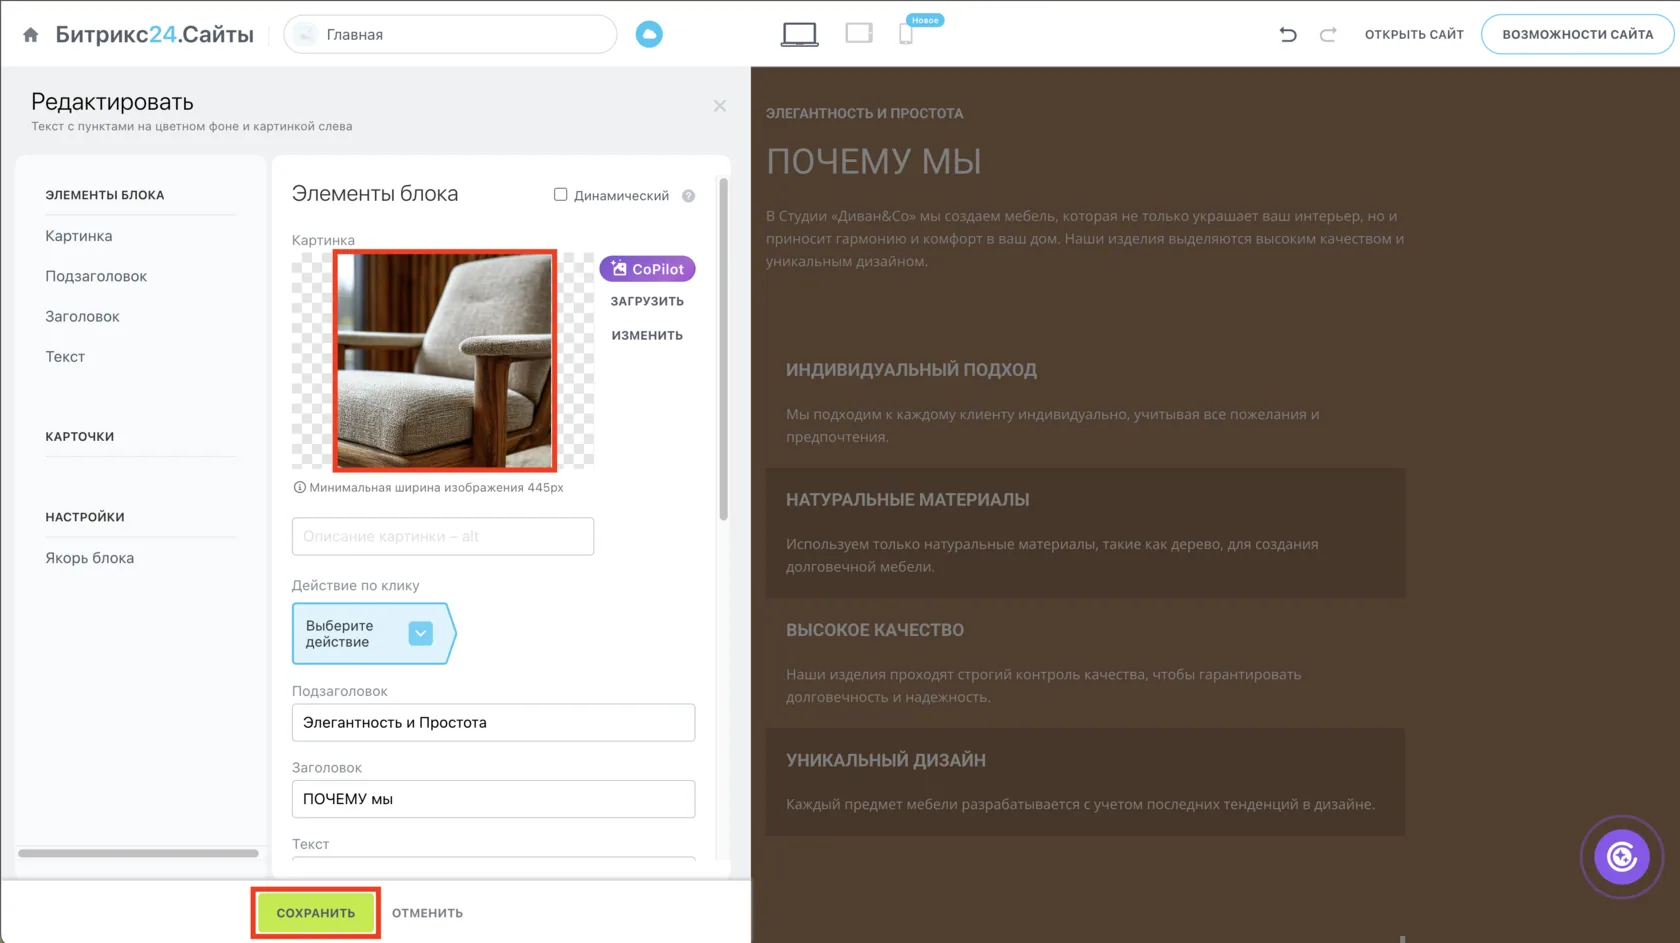Viewport: 1680px width, 943px height.
Task: Click the undo arrow icon
Action: tap(1288, 35)
